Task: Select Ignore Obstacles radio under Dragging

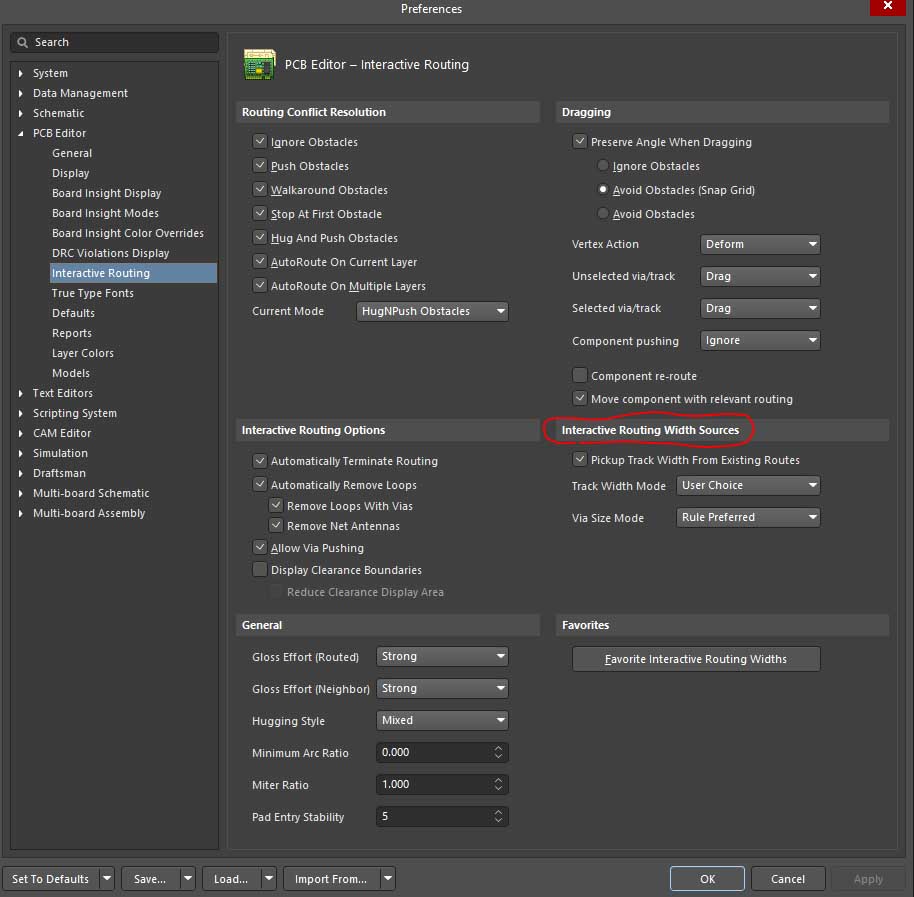Action: [x=602, y=166]
